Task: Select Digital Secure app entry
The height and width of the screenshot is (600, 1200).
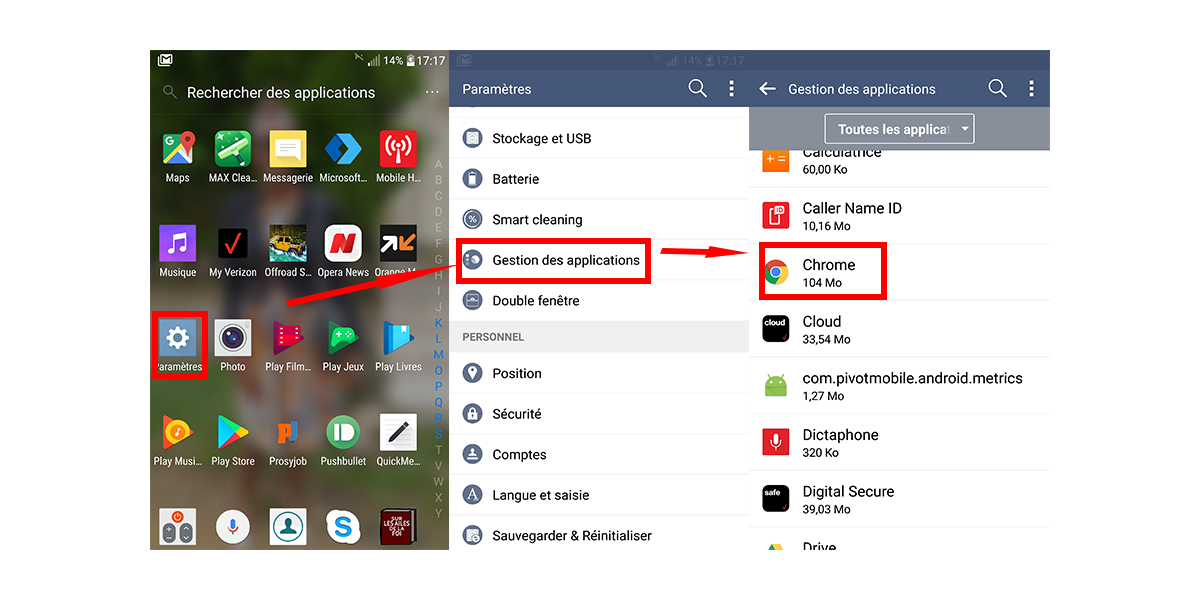Action: tap(899, 499)
